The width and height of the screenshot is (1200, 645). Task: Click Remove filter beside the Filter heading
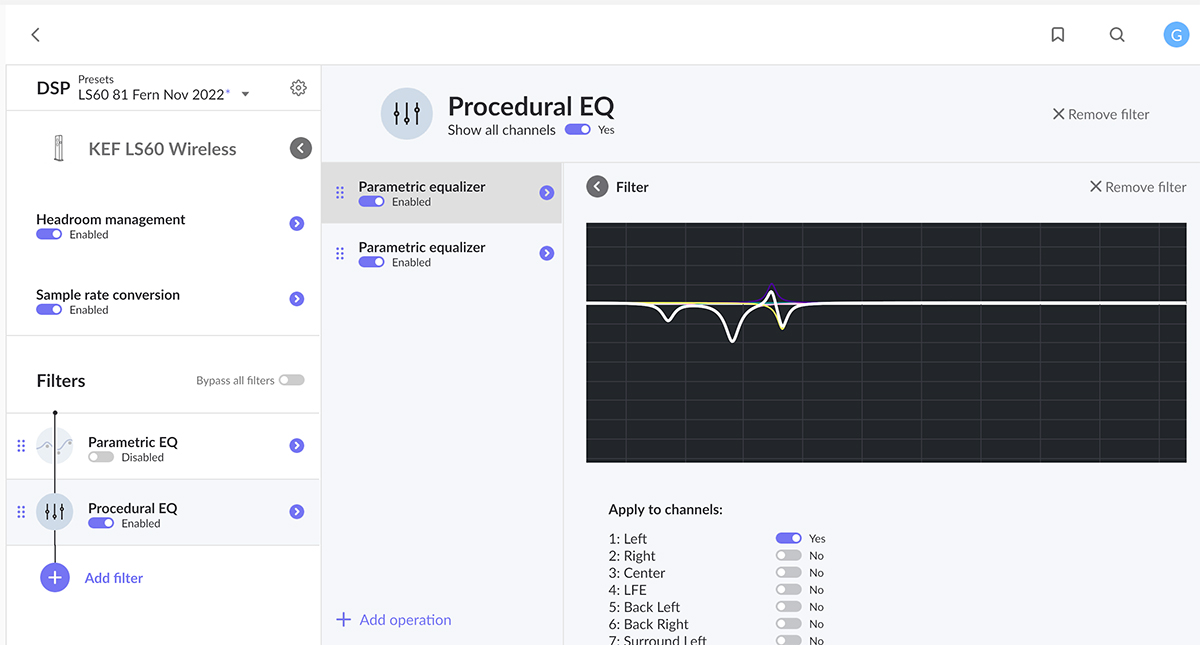pos(1138,187)
